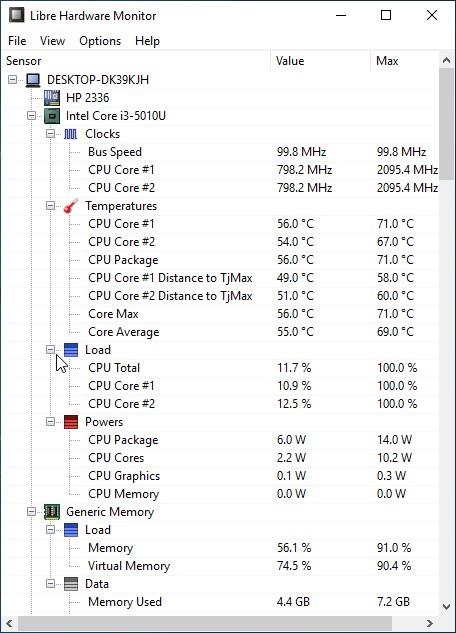Click the Clocks waveform icon
456x633 pixels.
click(x=71, y=134)
